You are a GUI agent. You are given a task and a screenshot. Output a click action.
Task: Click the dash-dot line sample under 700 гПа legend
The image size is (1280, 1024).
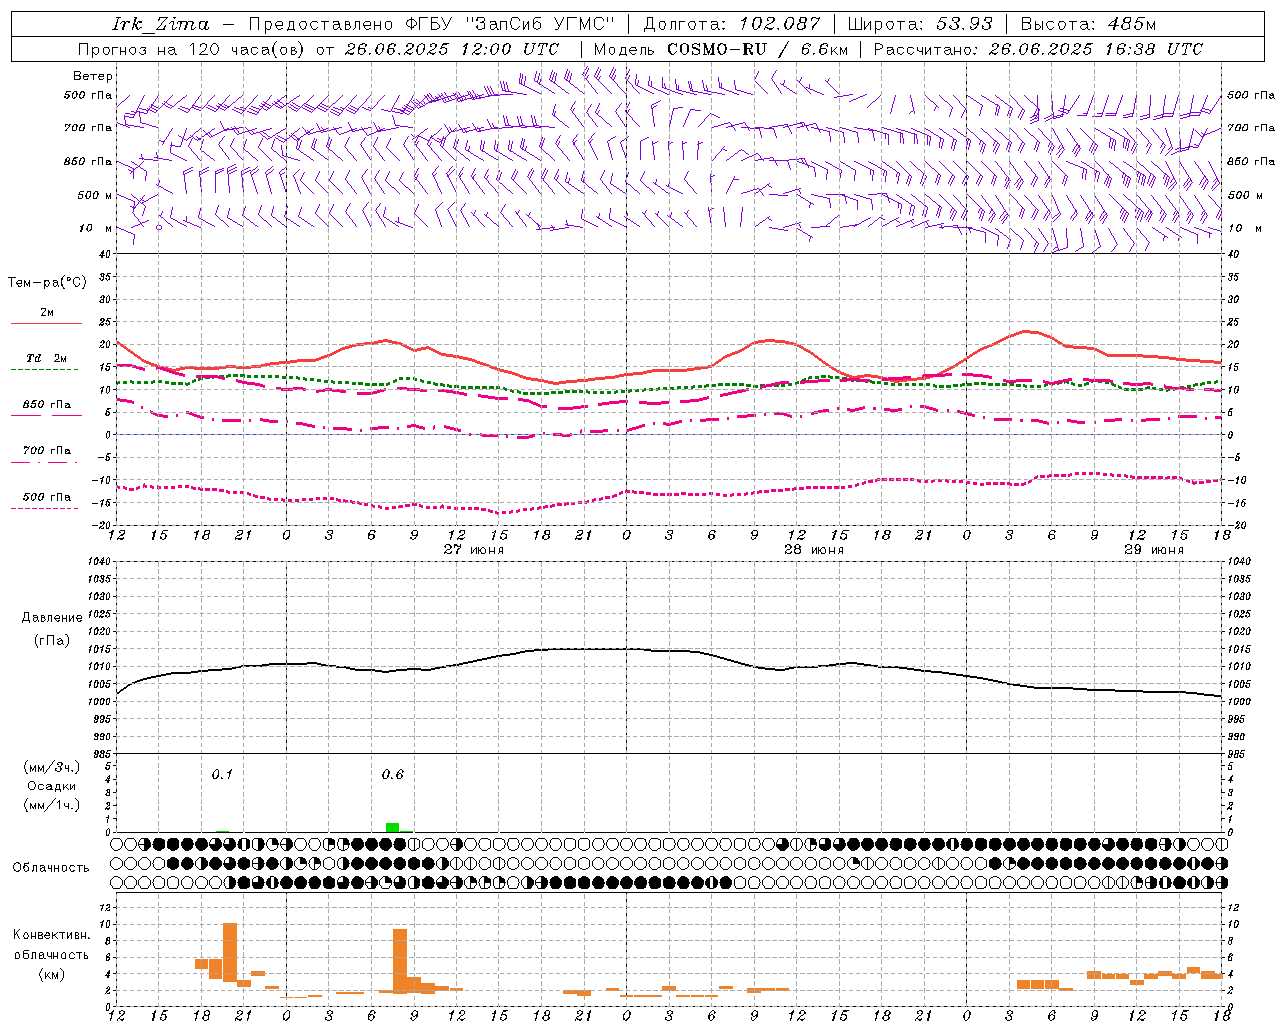tap(44, 462)
